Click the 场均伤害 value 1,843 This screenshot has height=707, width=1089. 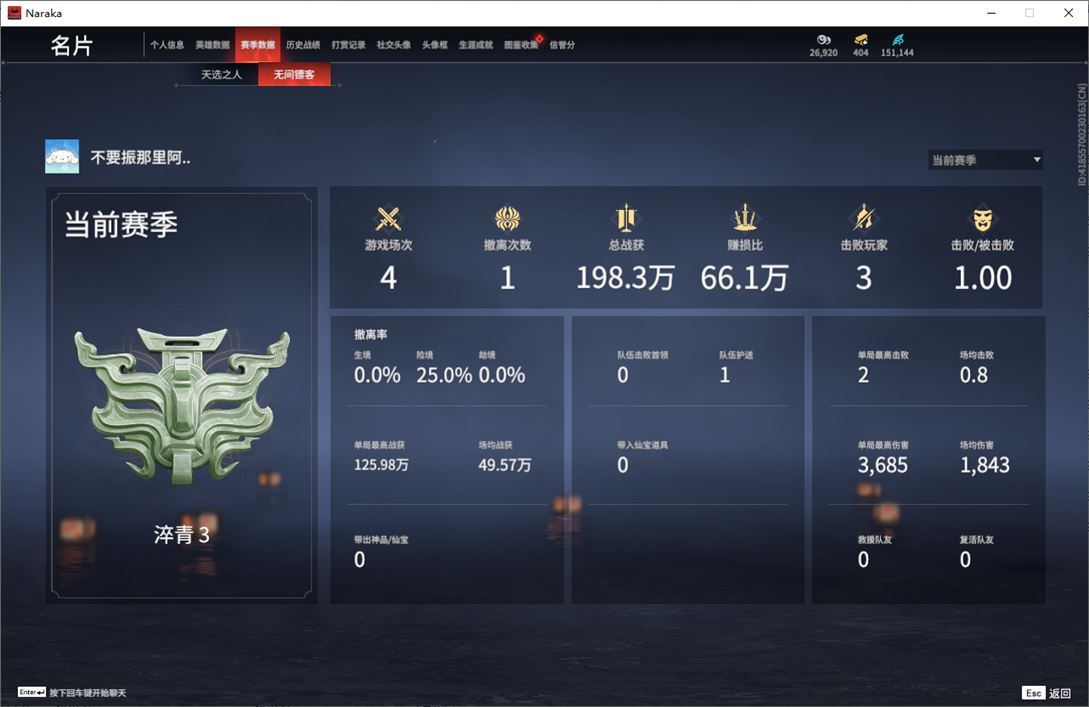click(985, 465)
